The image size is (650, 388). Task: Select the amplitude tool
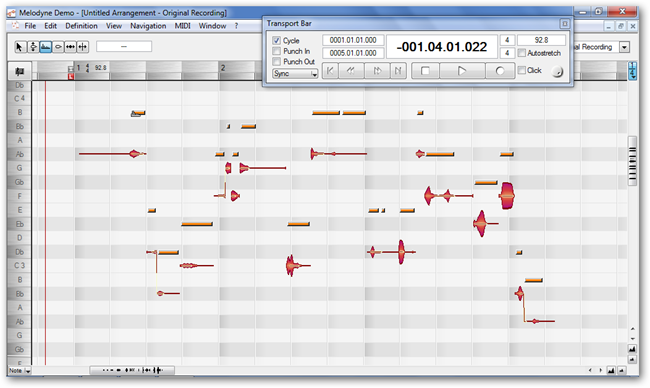click(x=46, y=47)
